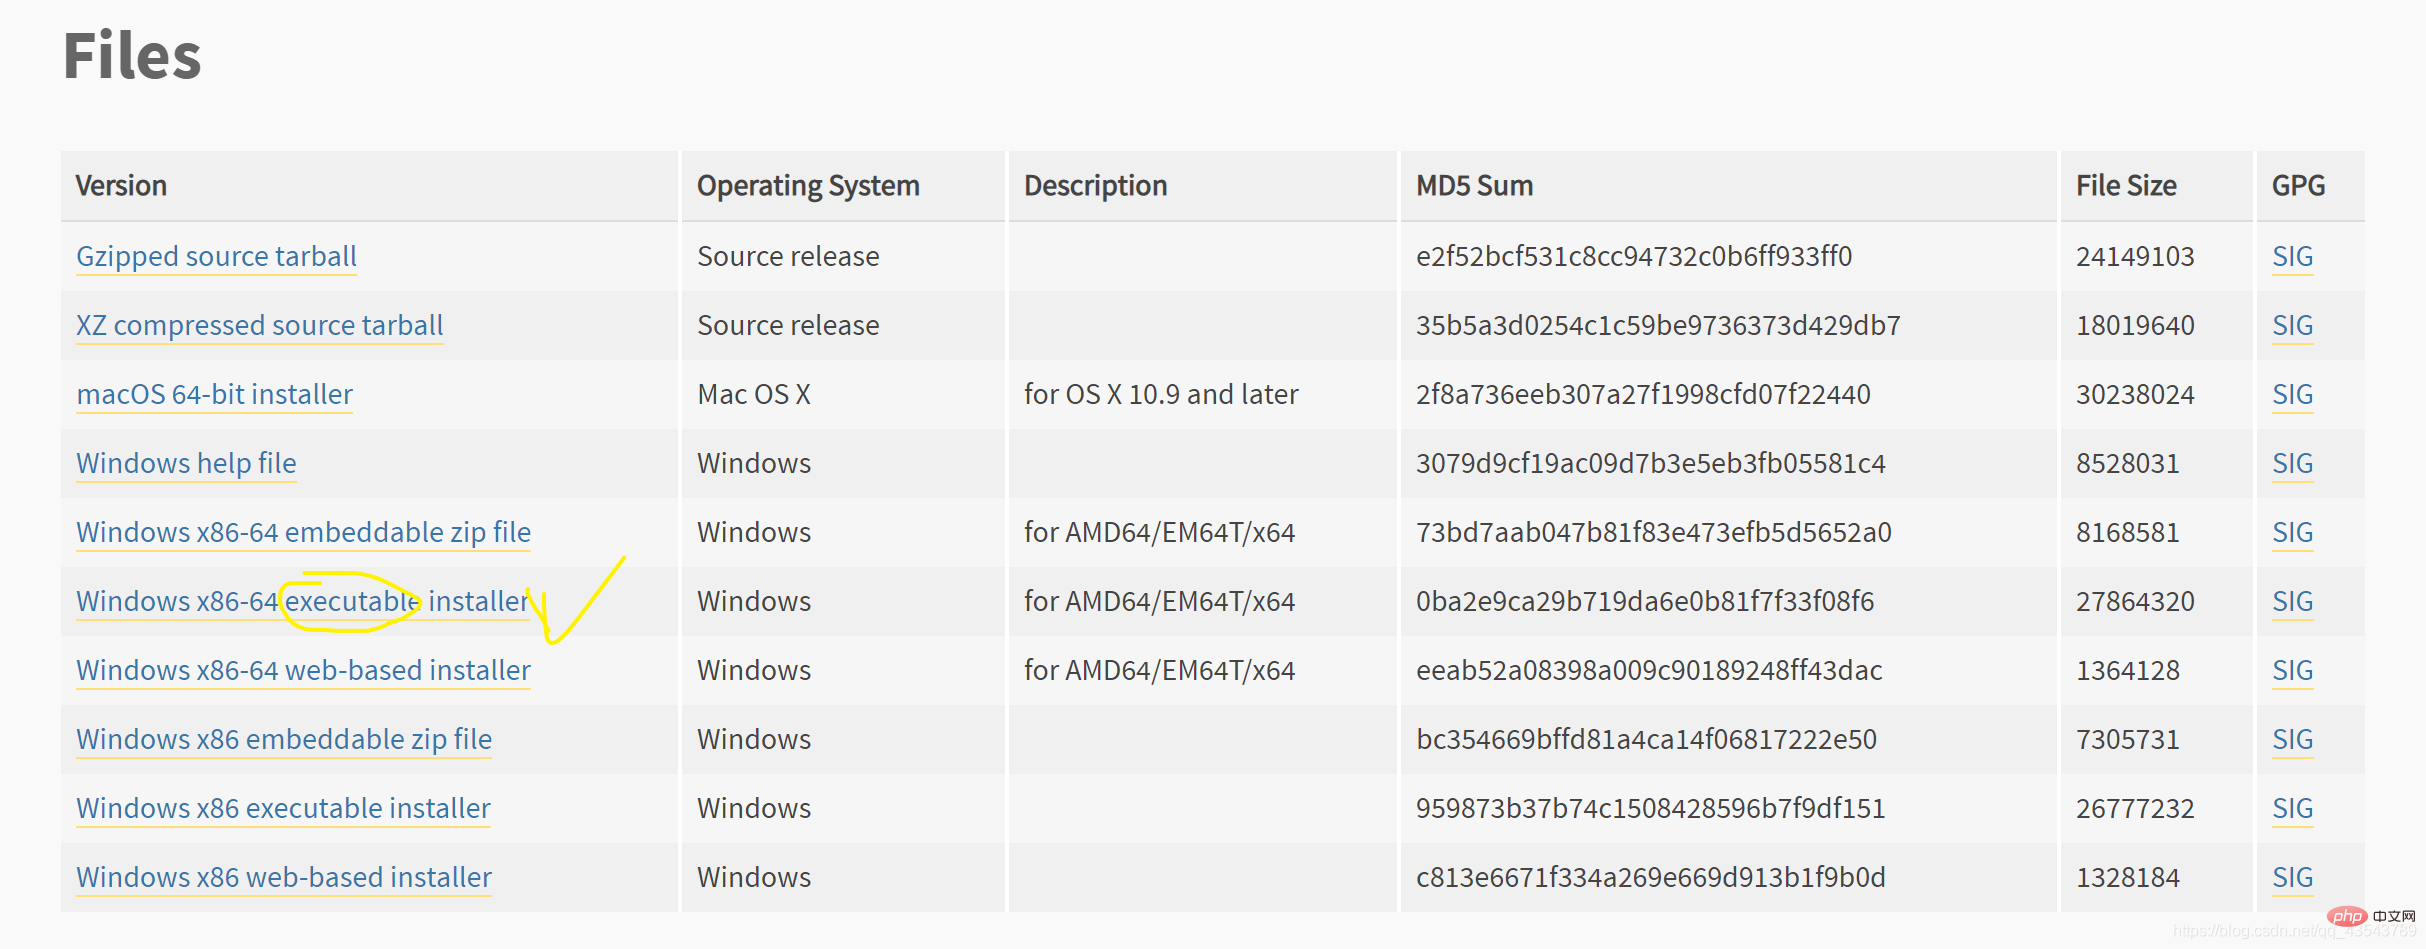This screenshot has height=949, width=2426.
Task: Download Windows x86-64 embeddable zip file
Action: point(303,533)
